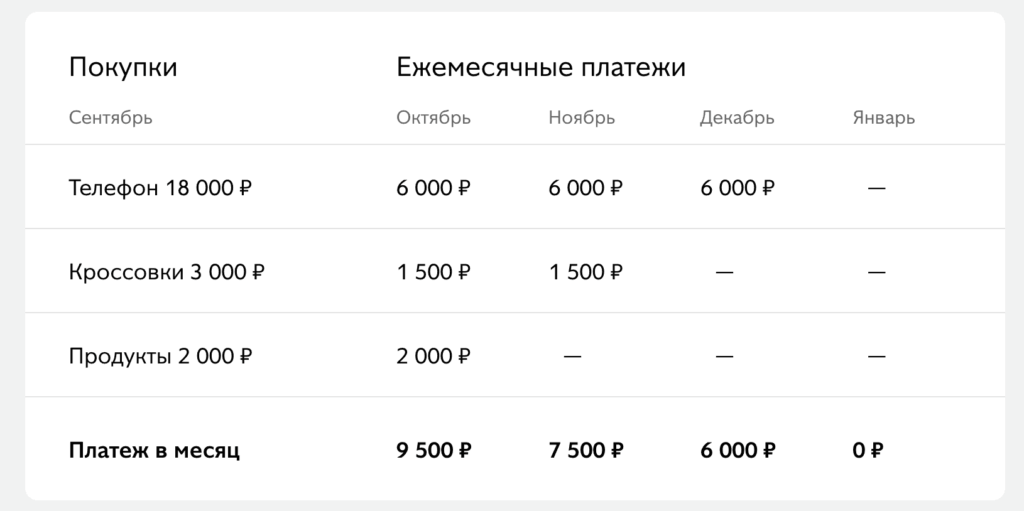
Task: Click the Платеж в месяц row label
Action: [x=154, y=451]
